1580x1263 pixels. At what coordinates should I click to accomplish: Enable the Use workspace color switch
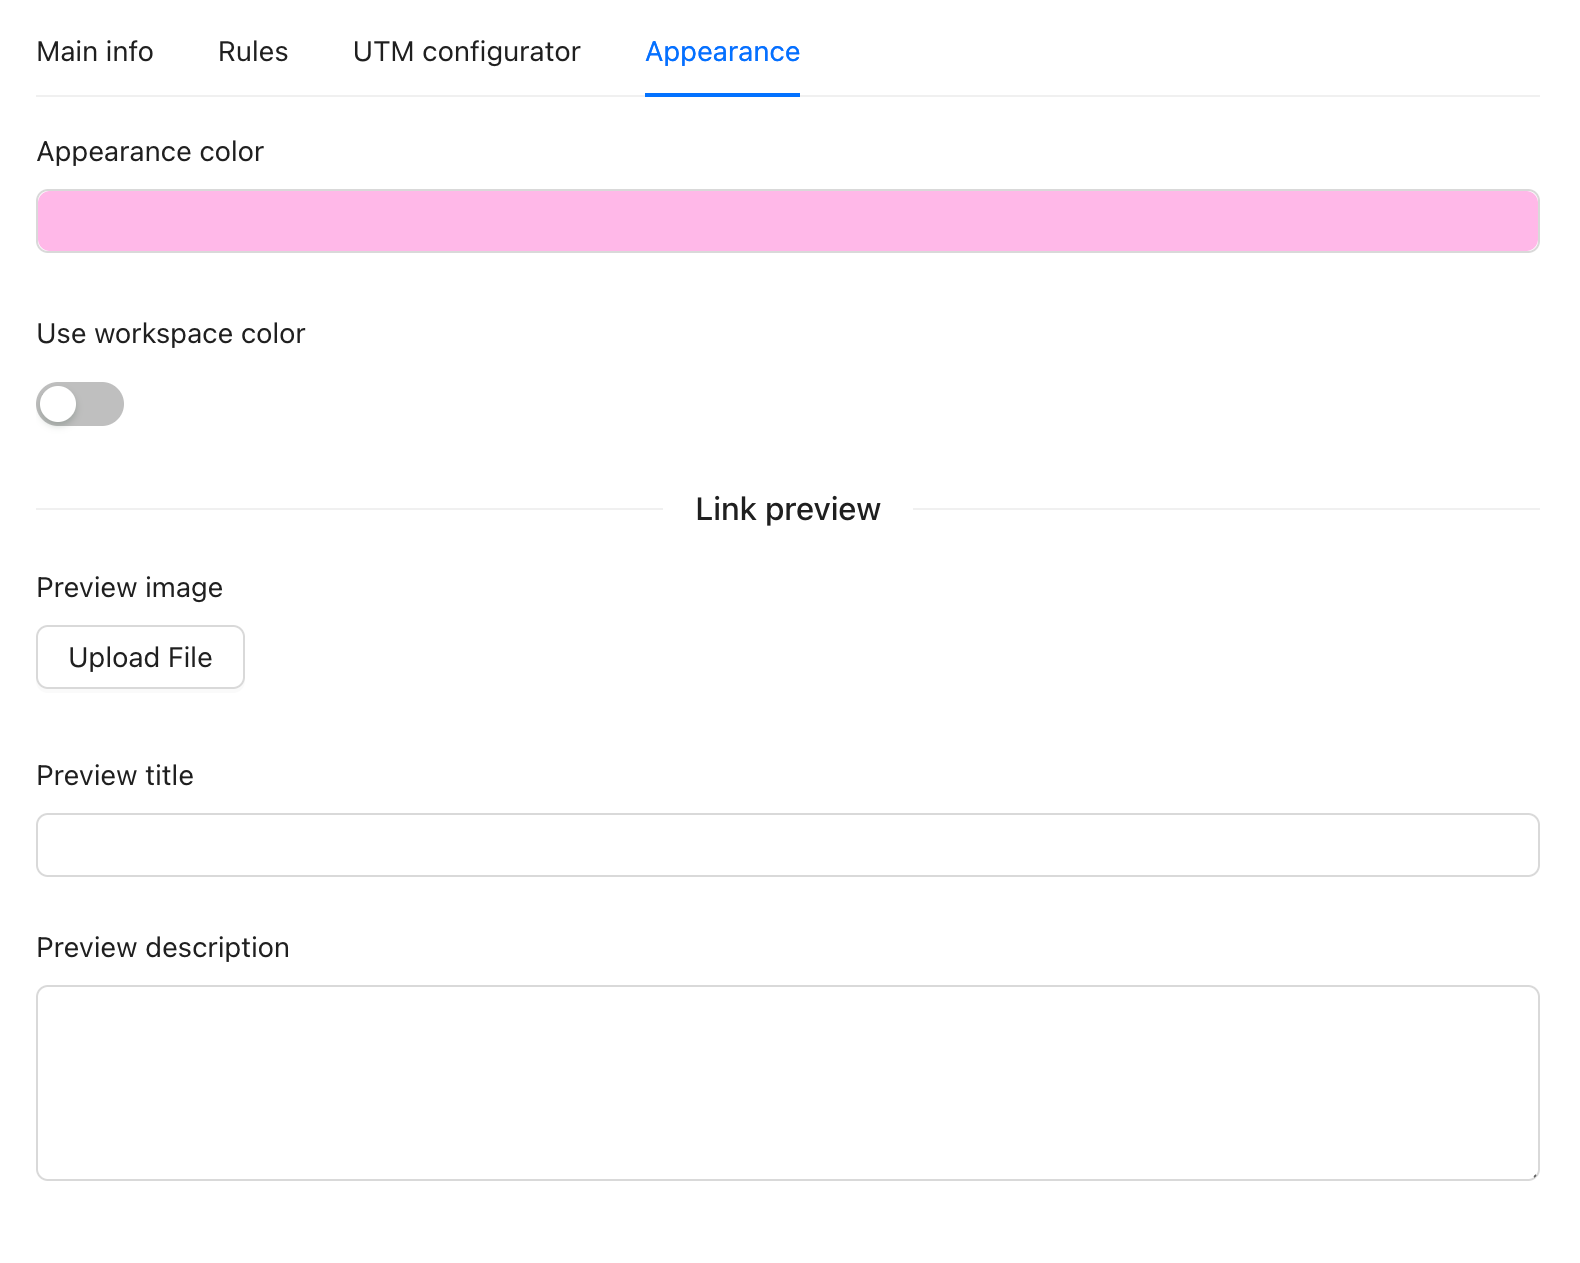click(x=80, y=404)
